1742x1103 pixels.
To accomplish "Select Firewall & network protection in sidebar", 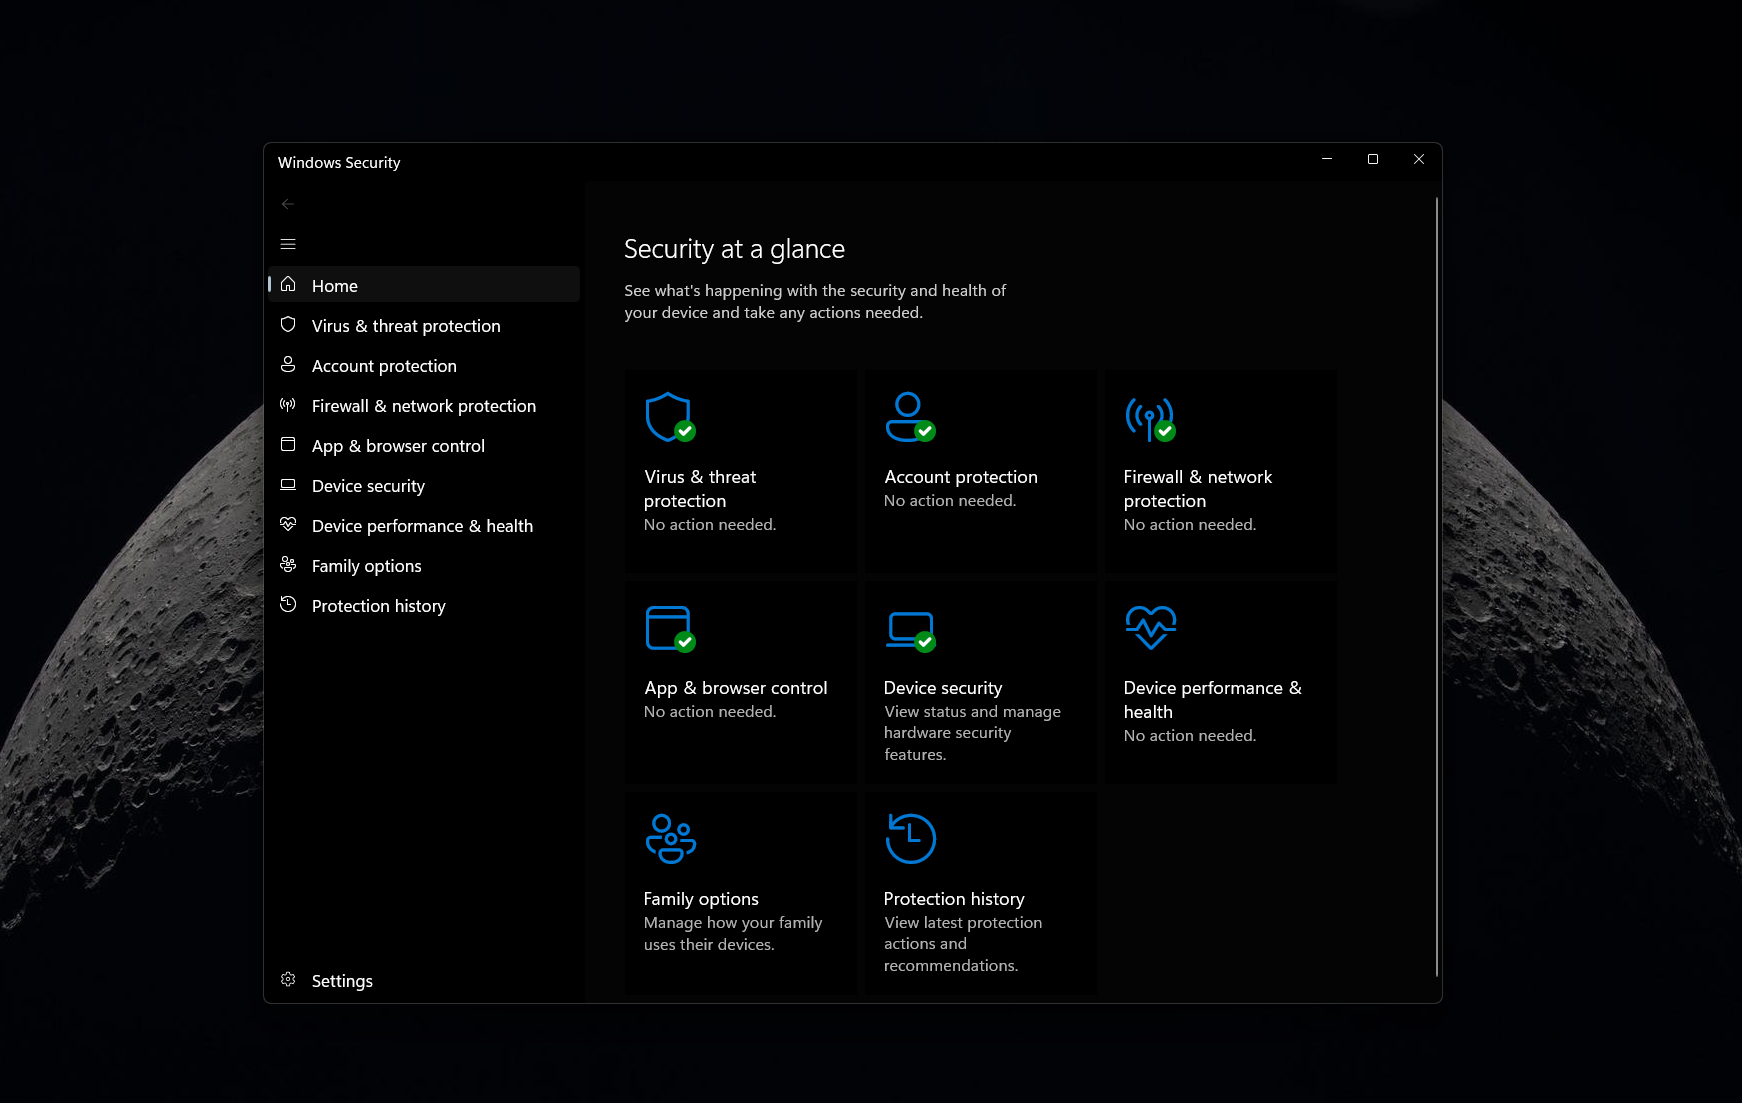I will point(423,405).
